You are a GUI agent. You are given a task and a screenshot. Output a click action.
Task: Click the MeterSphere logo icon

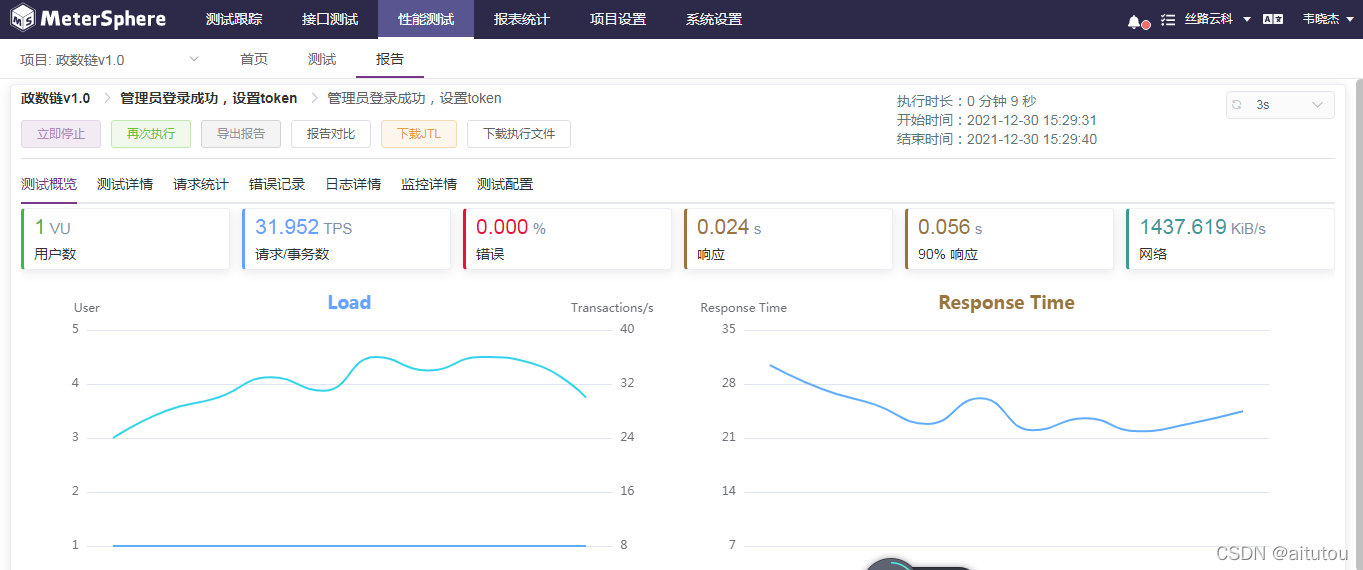tap(22, 19)
